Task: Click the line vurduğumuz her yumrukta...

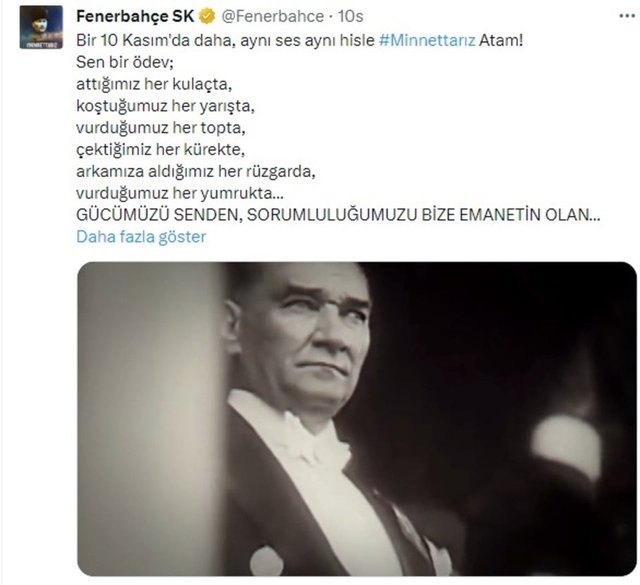Action: pos(180,193)
